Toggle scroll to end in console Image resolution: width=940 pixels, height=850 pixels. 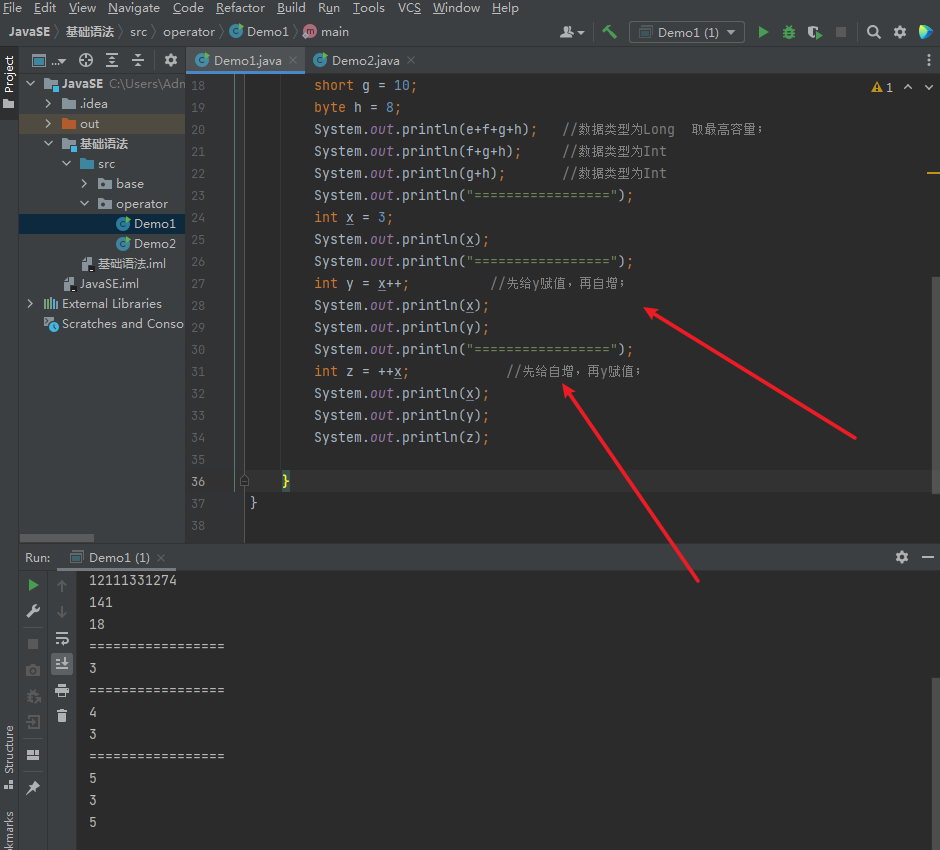click(x=62, y=663)
